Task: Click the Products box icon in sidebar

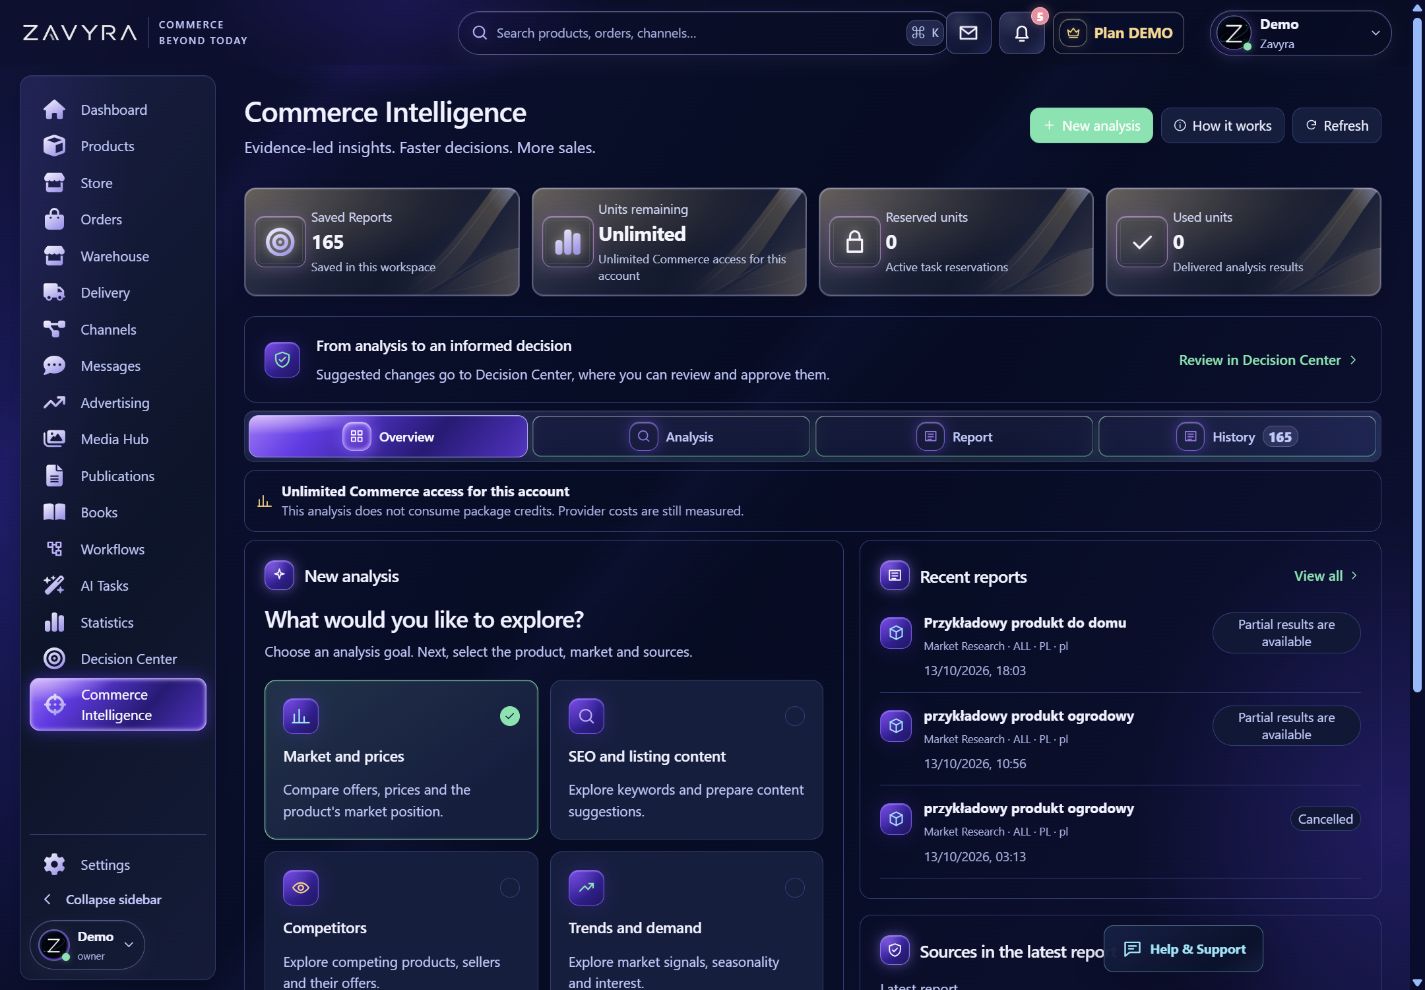Action: coord(54,146)
